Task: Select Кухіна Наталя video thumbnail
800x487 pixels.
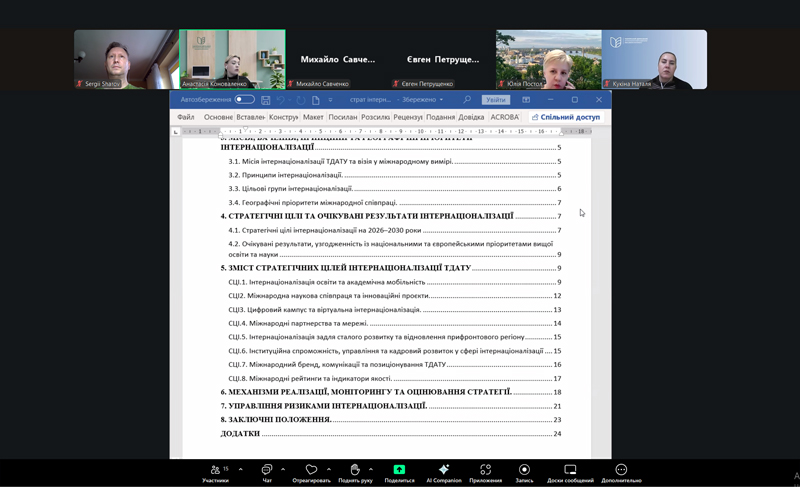Action: (x=654, y=59)
